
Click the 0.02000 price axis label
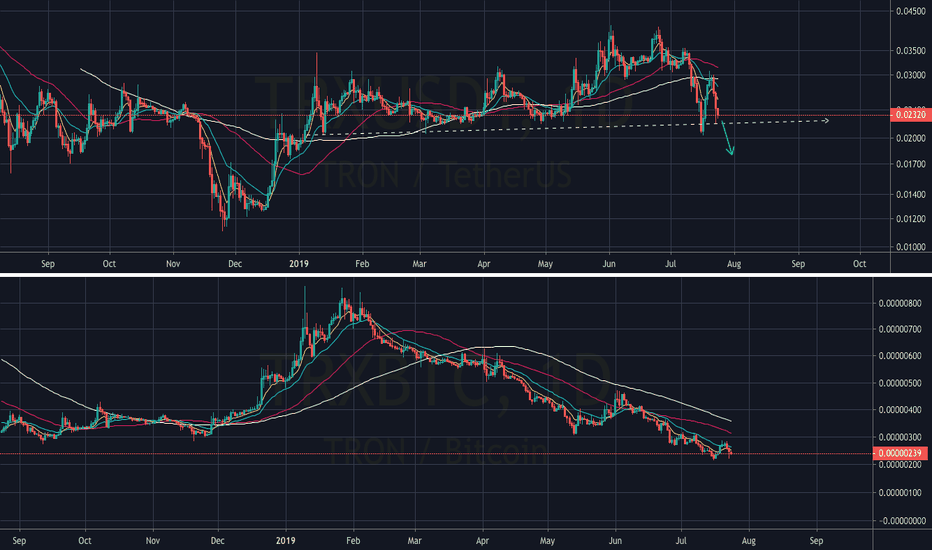pos(911,138)
